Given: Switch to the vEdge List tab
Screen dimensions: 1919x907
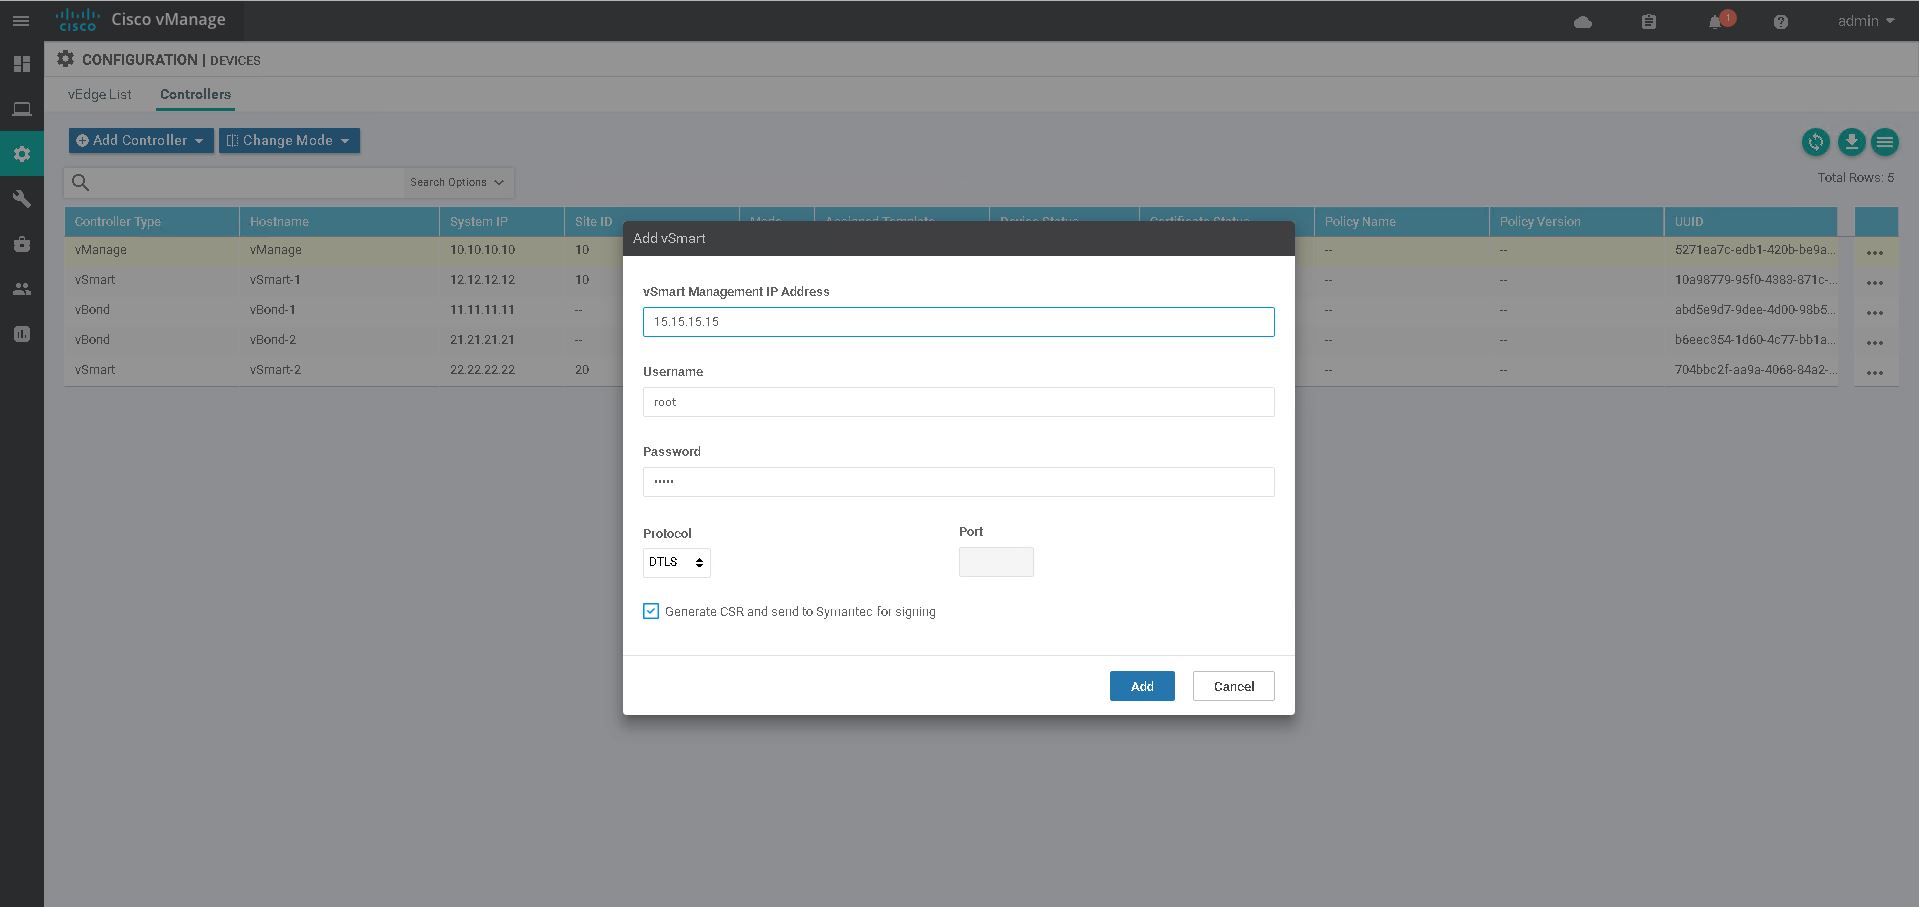Looking at the screenshot, I should [x=100, y=94].
